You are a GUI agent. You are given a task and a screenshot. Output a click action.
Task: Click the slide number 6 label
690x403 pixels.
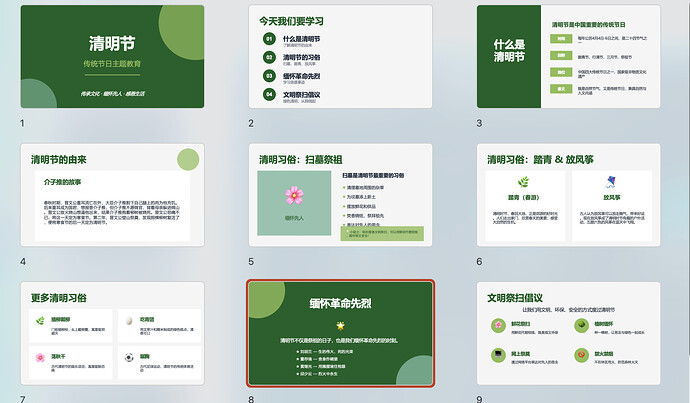tap(479, 262)
